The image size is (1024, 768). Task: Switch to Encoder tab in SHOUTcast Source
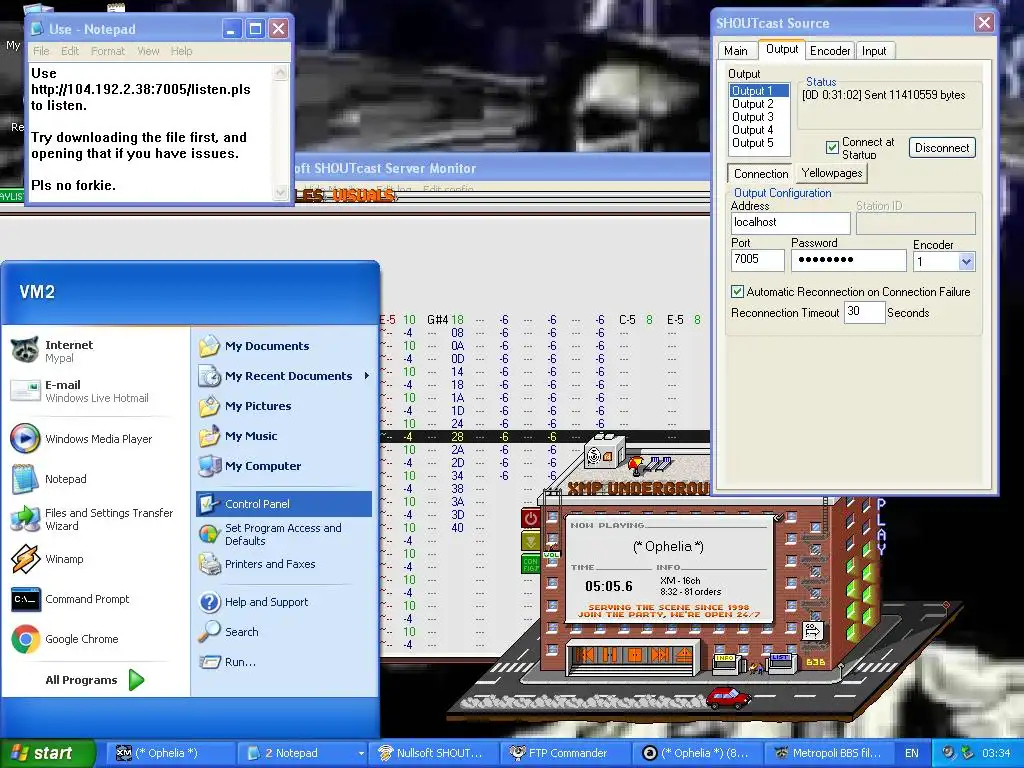coord(830,50)
